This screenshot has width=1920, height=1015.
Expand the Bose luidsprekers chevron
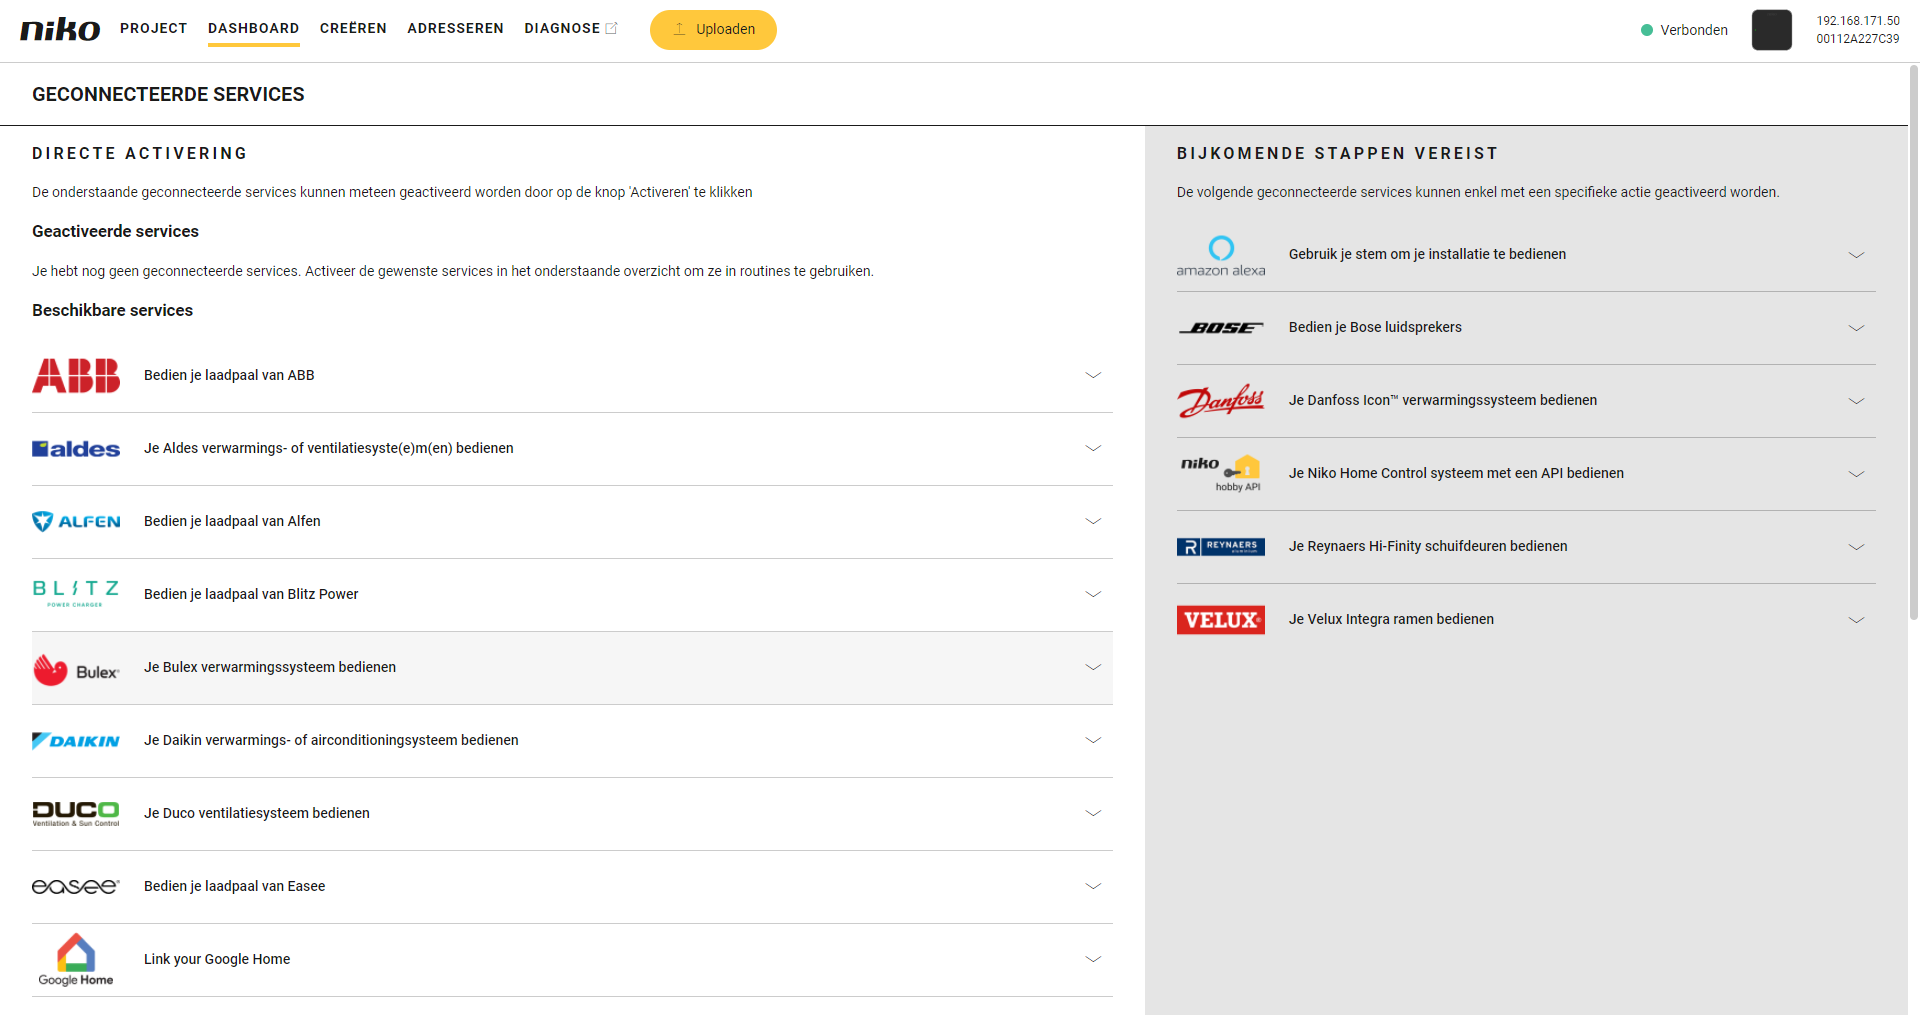[x=1857, y=327]
